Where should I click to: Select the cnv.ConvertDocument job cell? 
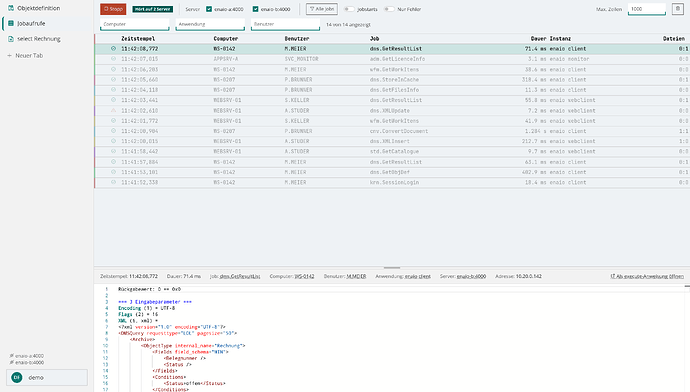(399, 131)
